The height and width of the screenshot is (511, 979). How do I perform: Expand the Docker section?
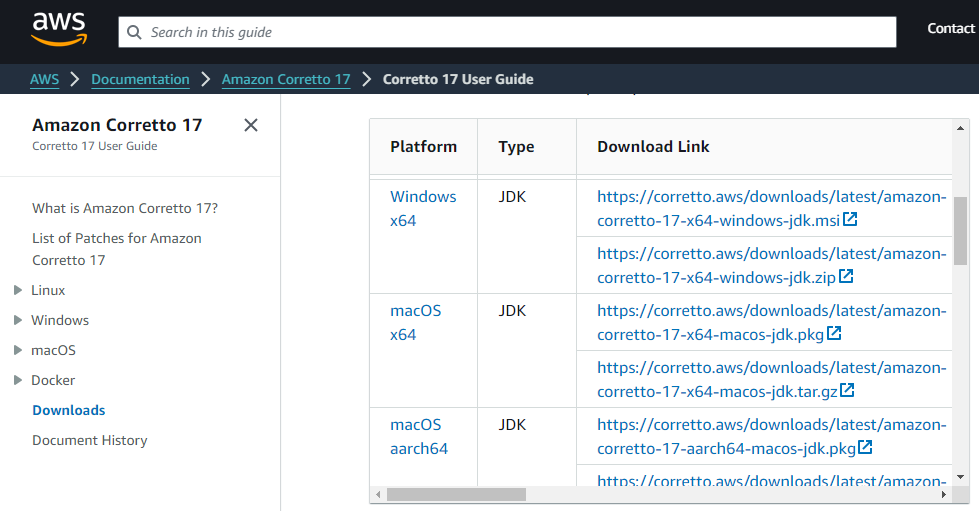[x=18, y=380]
